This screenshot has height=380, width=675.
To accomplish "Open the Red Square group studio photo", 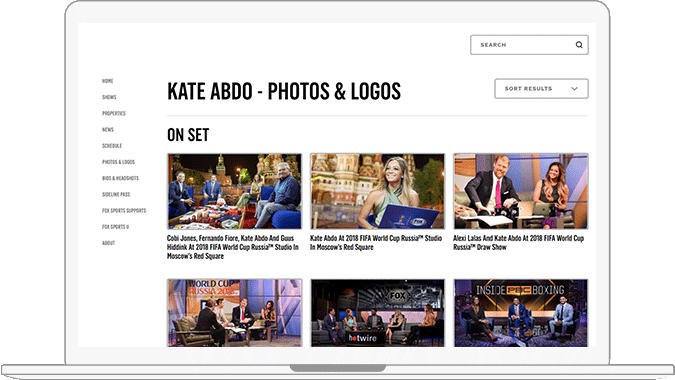I will (x=235, y=191).
